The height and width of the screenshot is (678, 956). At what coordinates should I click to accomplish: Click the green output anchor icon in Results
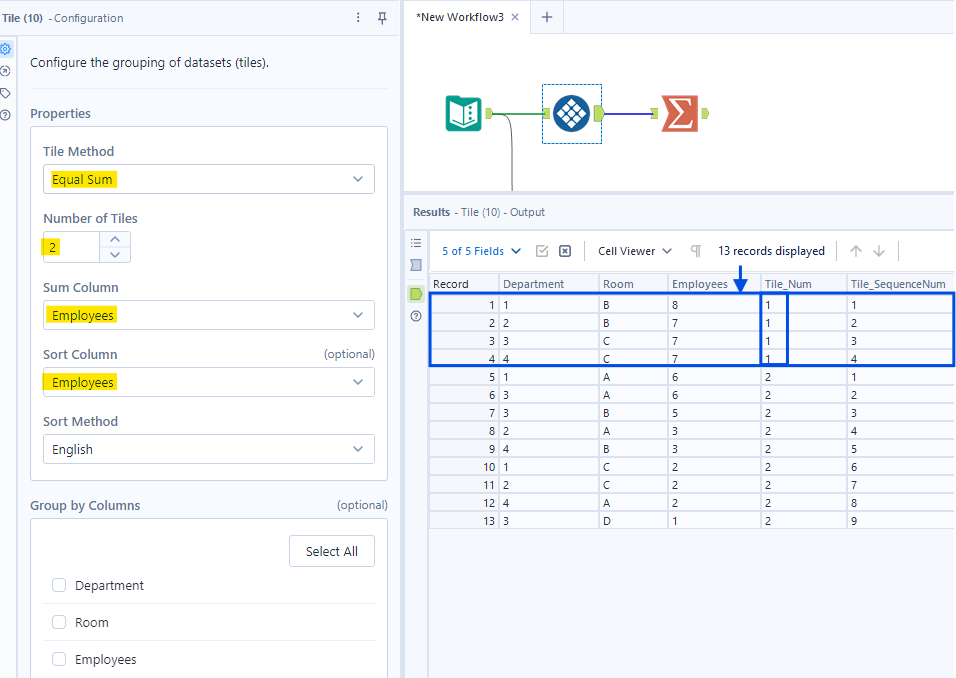[x=416, y=294]
